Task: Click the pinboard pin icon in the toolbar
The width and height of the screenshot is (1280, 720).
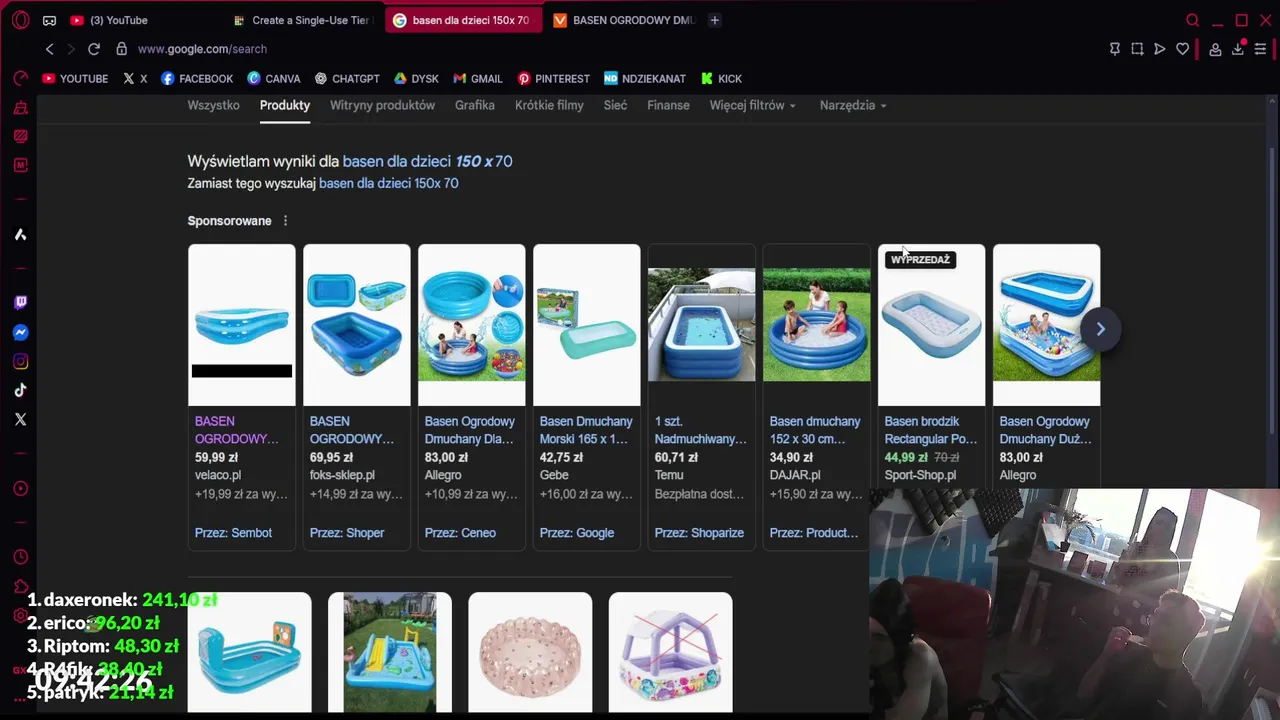Action: tap(1114, 49)
